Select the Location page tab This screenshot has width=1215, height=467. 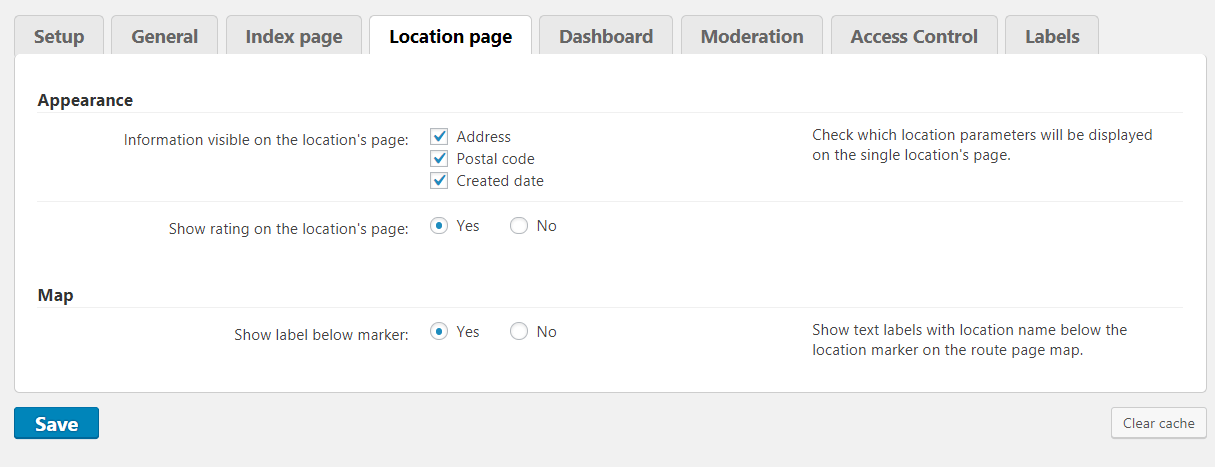coord(450,37)
